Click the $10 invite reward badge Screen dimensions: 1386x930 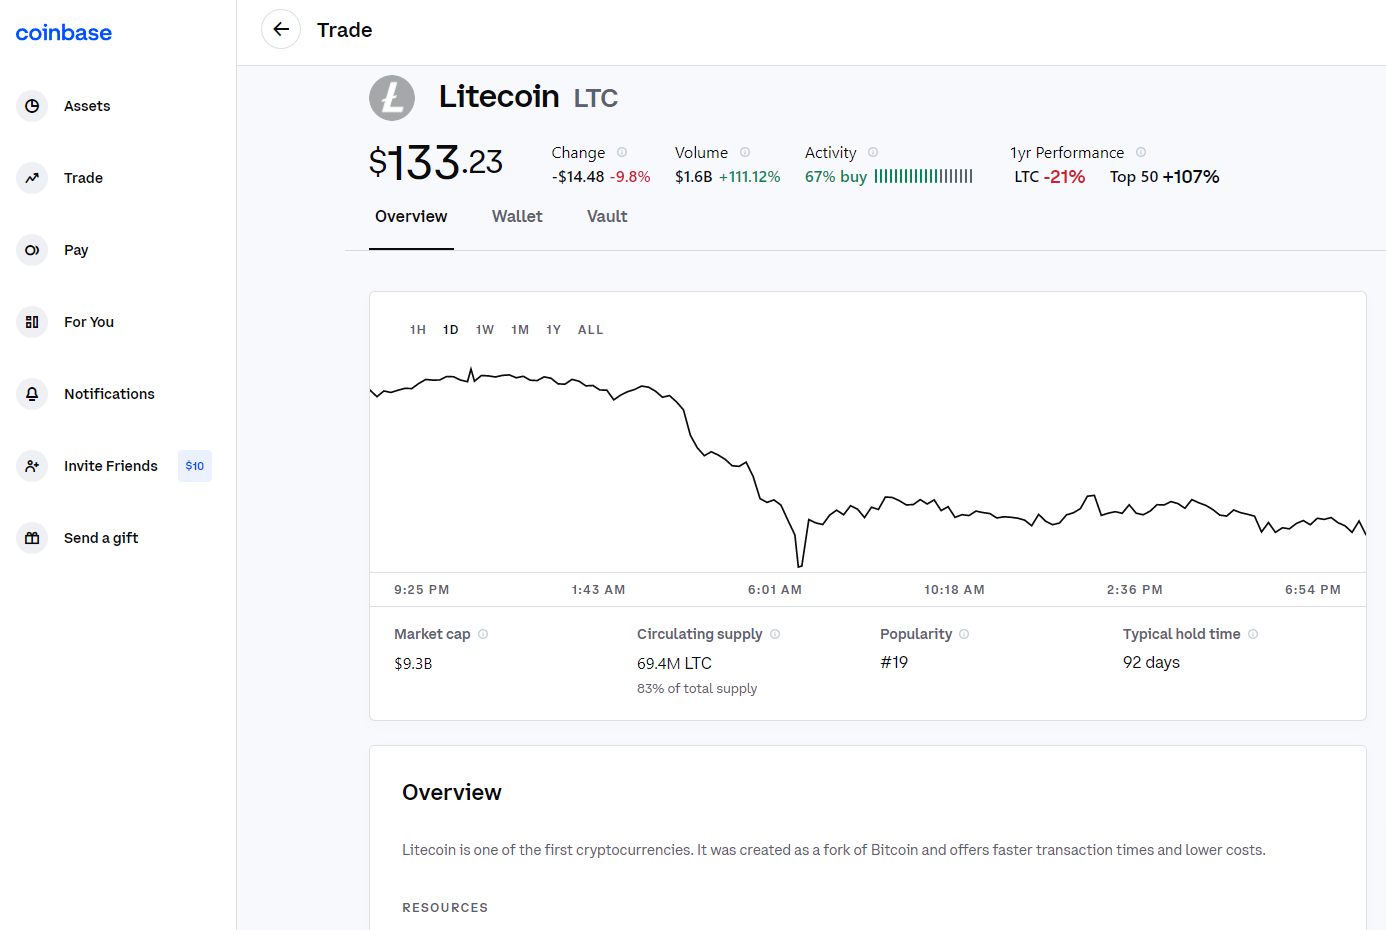195,466
